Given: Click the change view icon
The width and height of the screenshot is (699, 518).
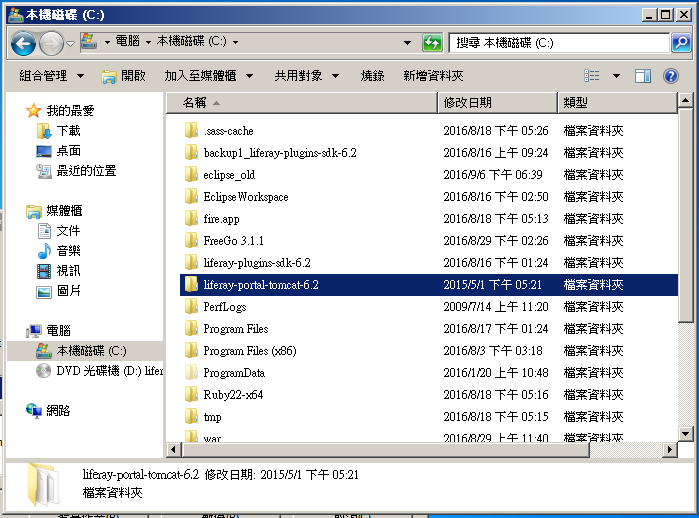Looking at the screenshot, I should pyautogui.click(x=592, y=76).
